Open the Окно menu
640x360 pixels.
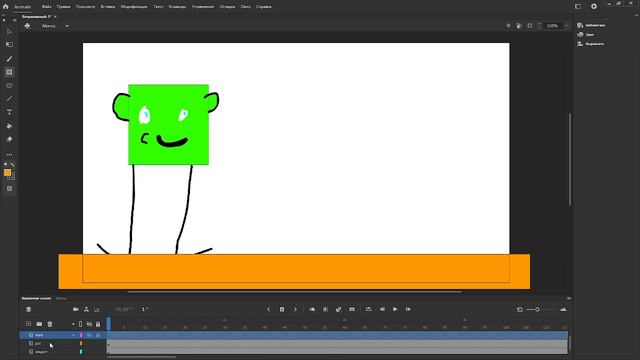[x=246, y=7]
